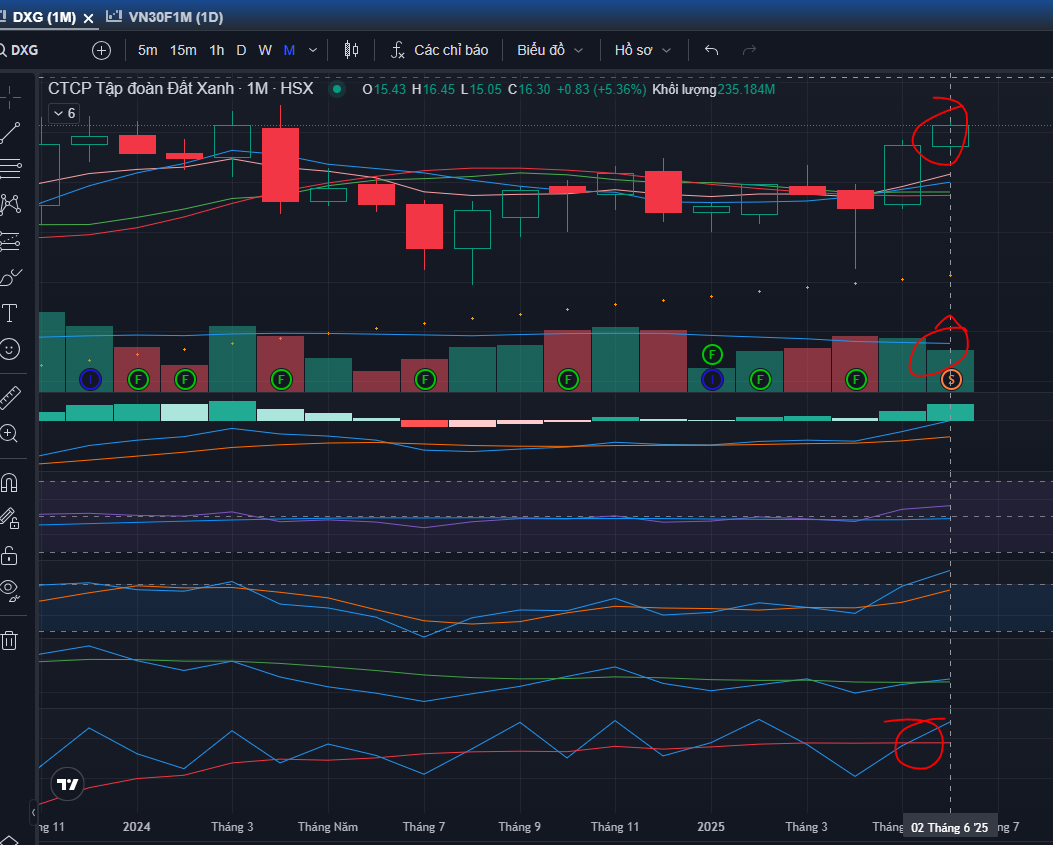The image size is (1053, 845).
Task: Undo the last chart action
Action: [x=712, y=50]
